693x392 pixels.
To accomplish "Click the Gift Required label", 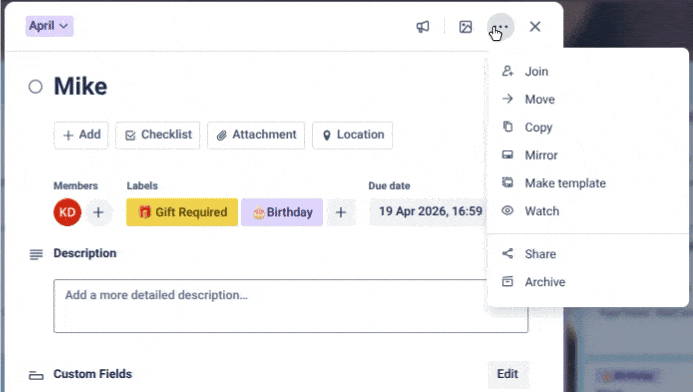I will (x=182, y=212).
